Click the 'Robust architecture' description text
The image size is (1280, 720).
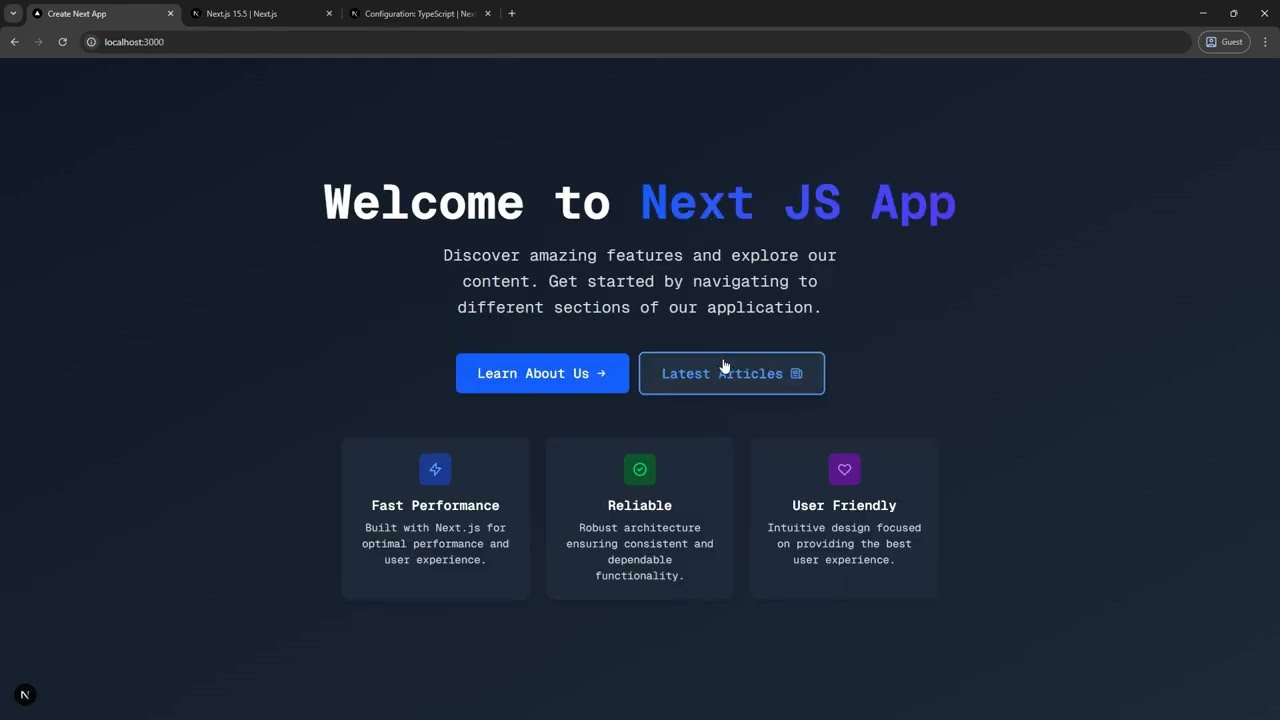(640, 552)
